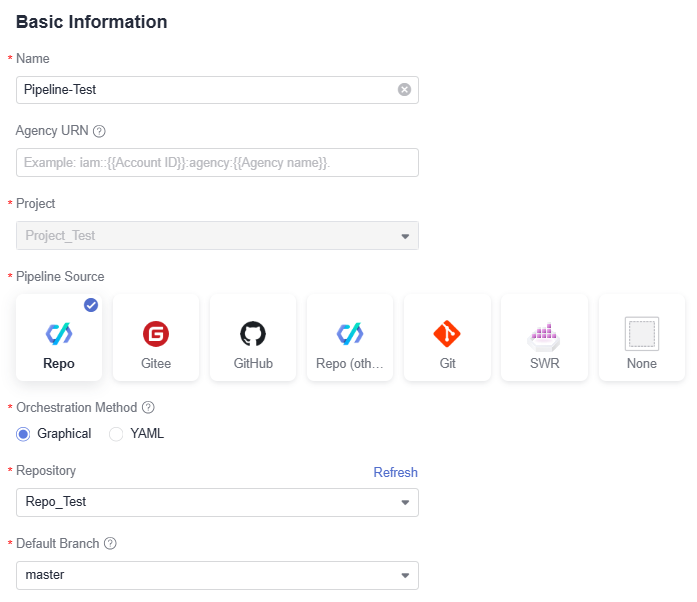Click the Orchestration Method help icon
Screen dimensions: 697x602
click(x=148, y=407)
